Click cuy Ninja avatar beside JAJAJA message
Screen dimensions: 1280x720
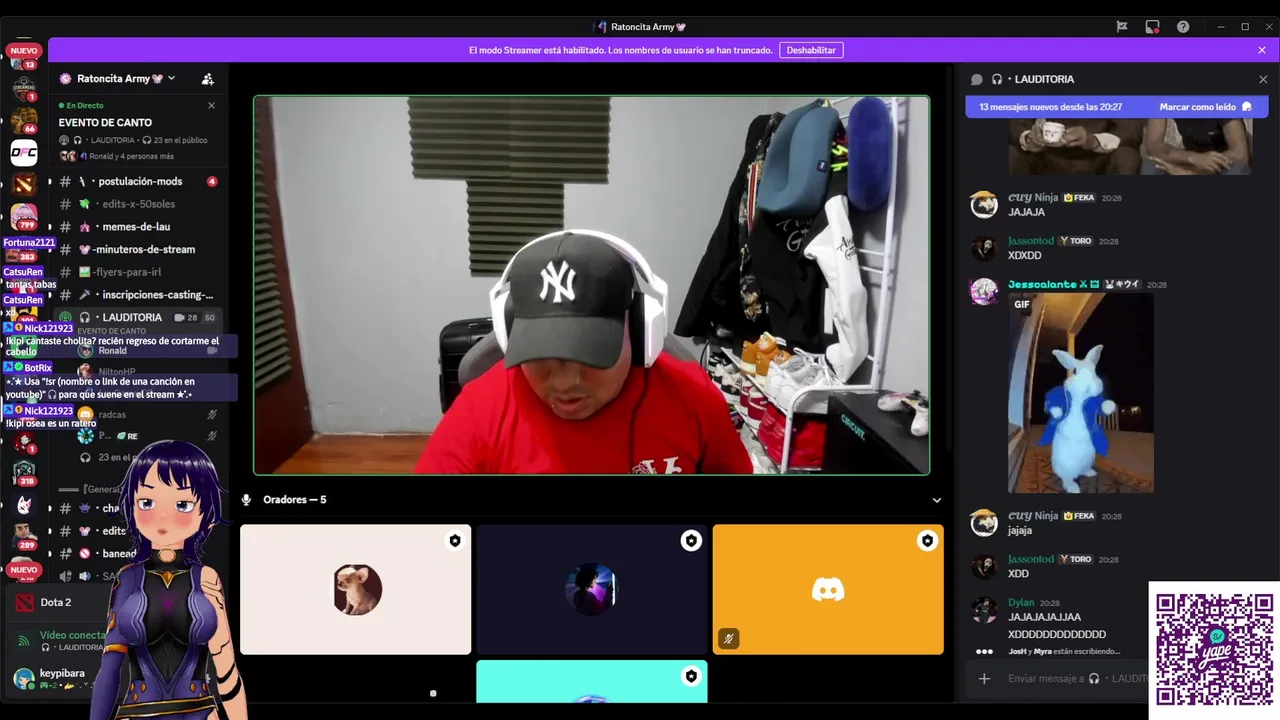(984, 205)
